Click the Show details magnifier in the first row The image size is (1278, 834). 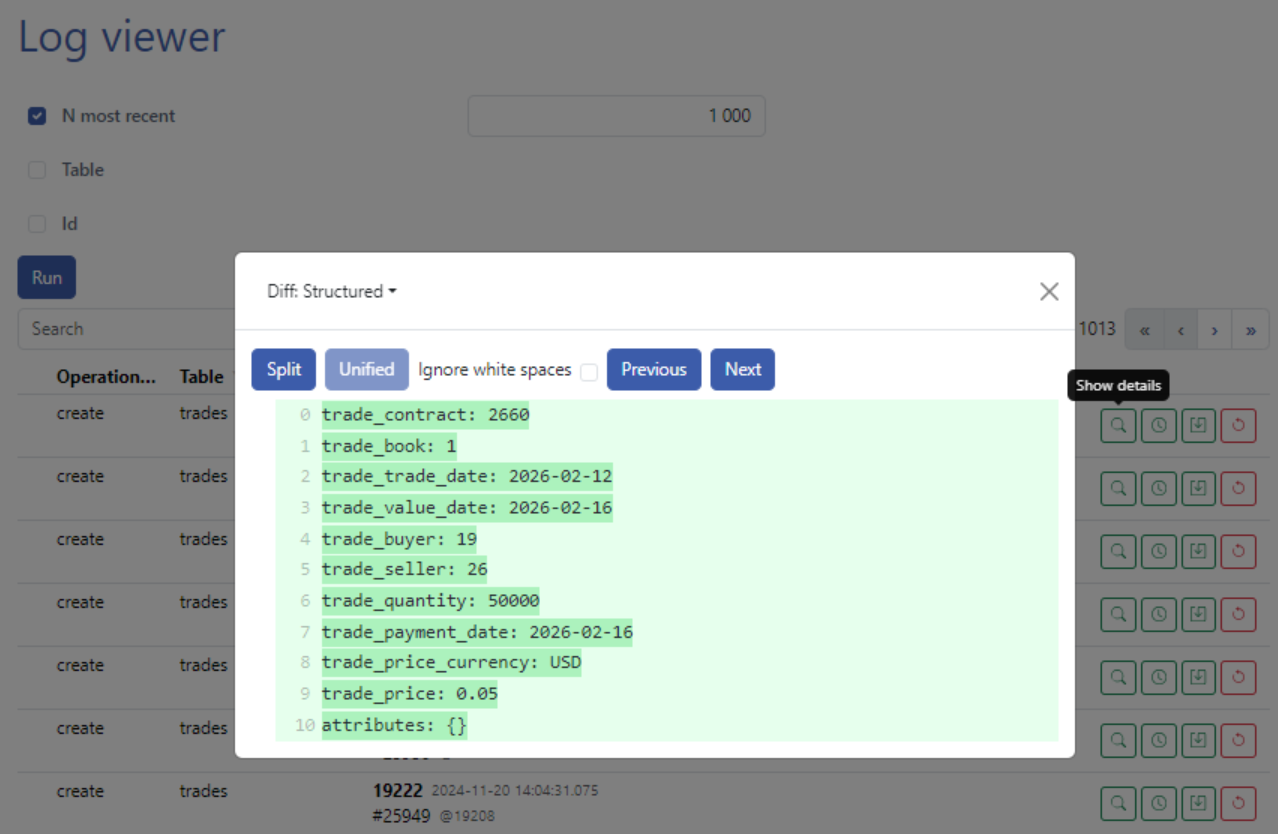[x=1118, y=425]
